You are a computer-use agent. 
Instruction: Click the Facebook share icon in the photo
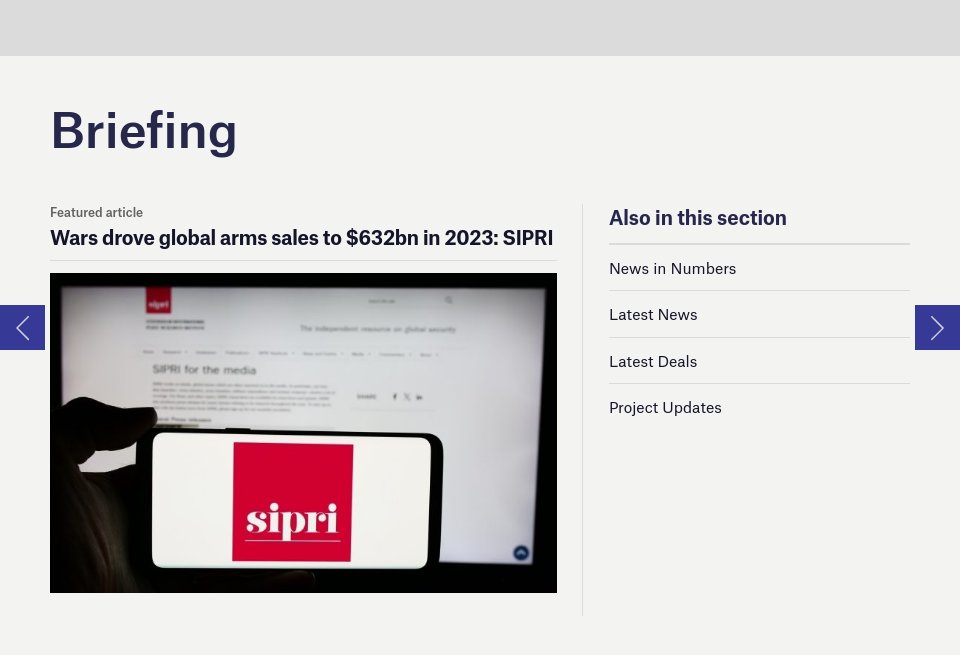tap(394, 397)
